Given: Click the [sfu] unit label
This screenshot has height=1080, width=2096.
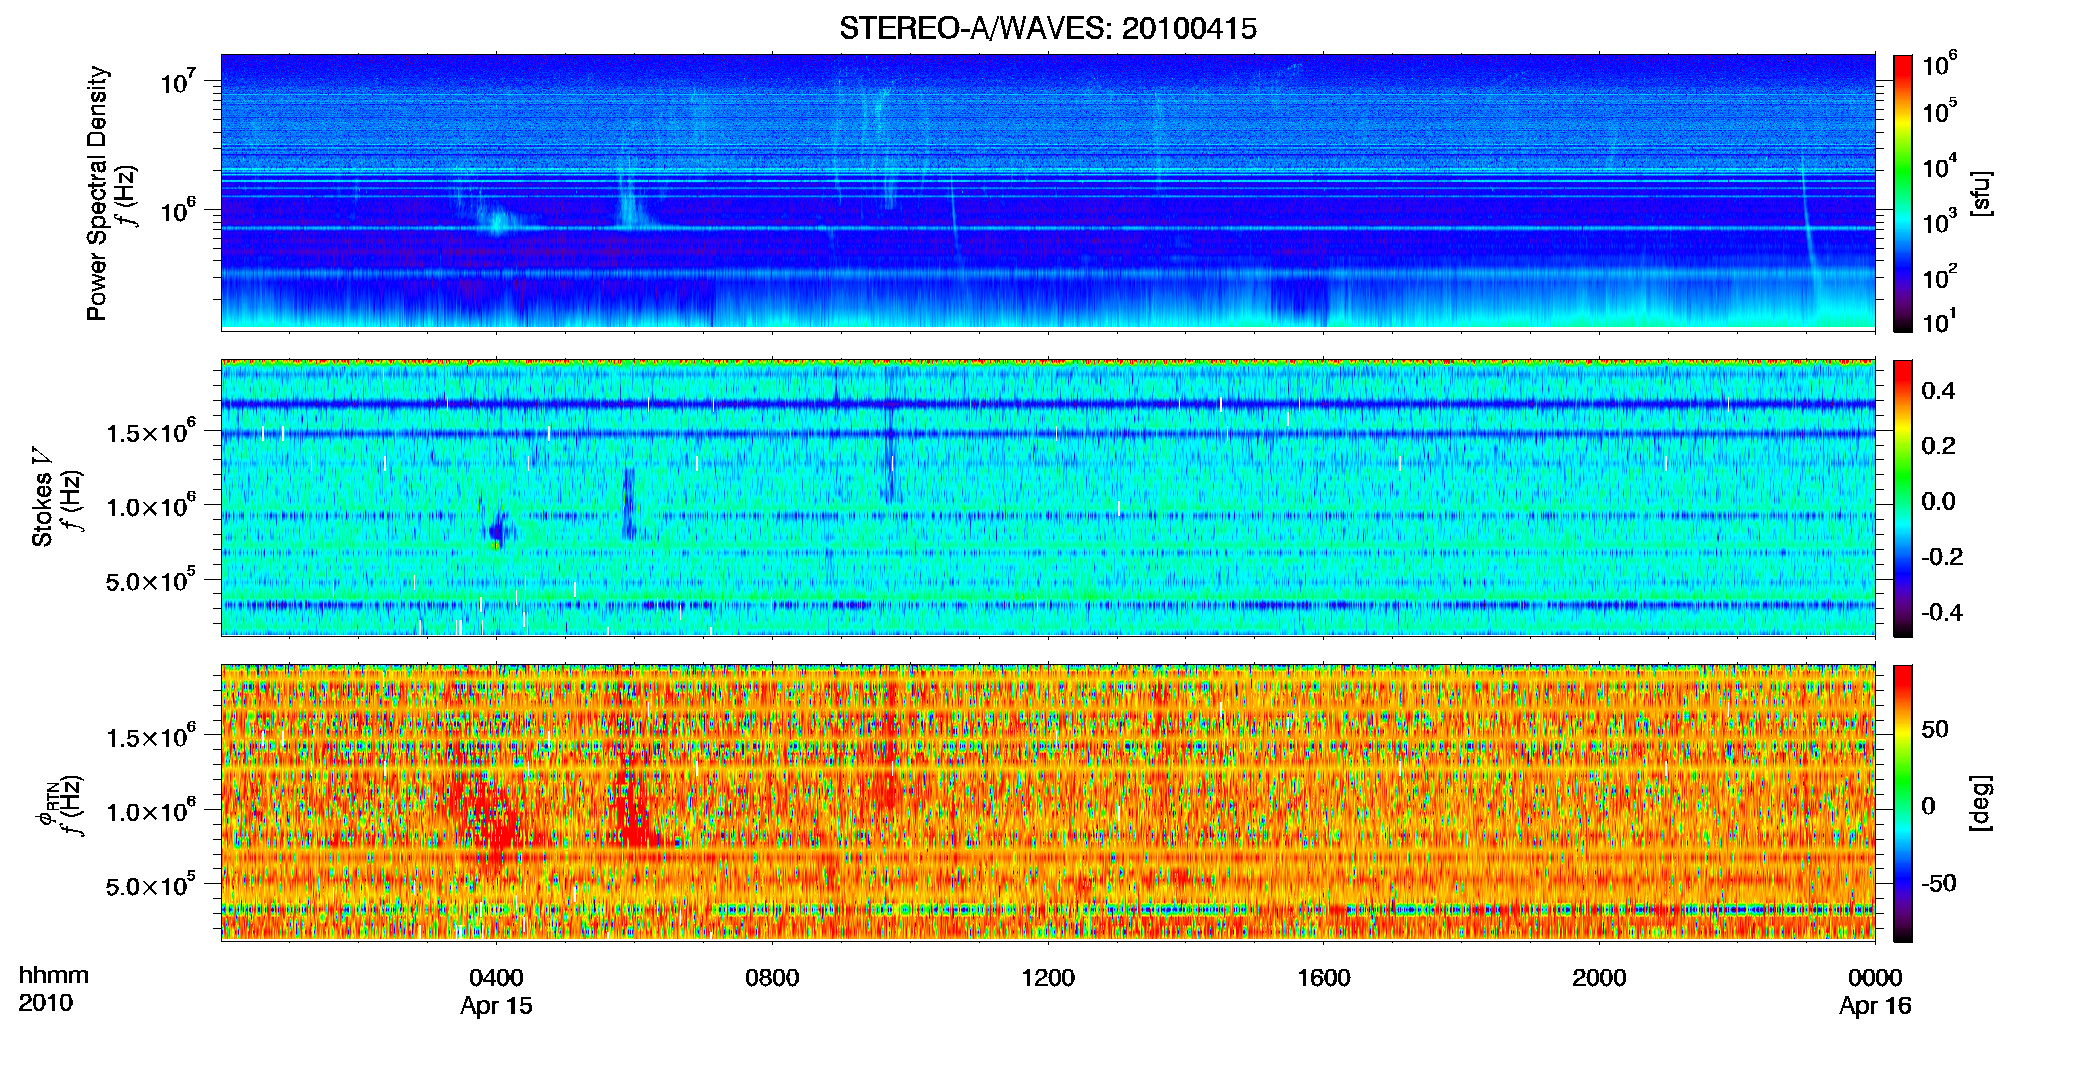Looking at the screenshot, I should click(x=1980, y=194).
